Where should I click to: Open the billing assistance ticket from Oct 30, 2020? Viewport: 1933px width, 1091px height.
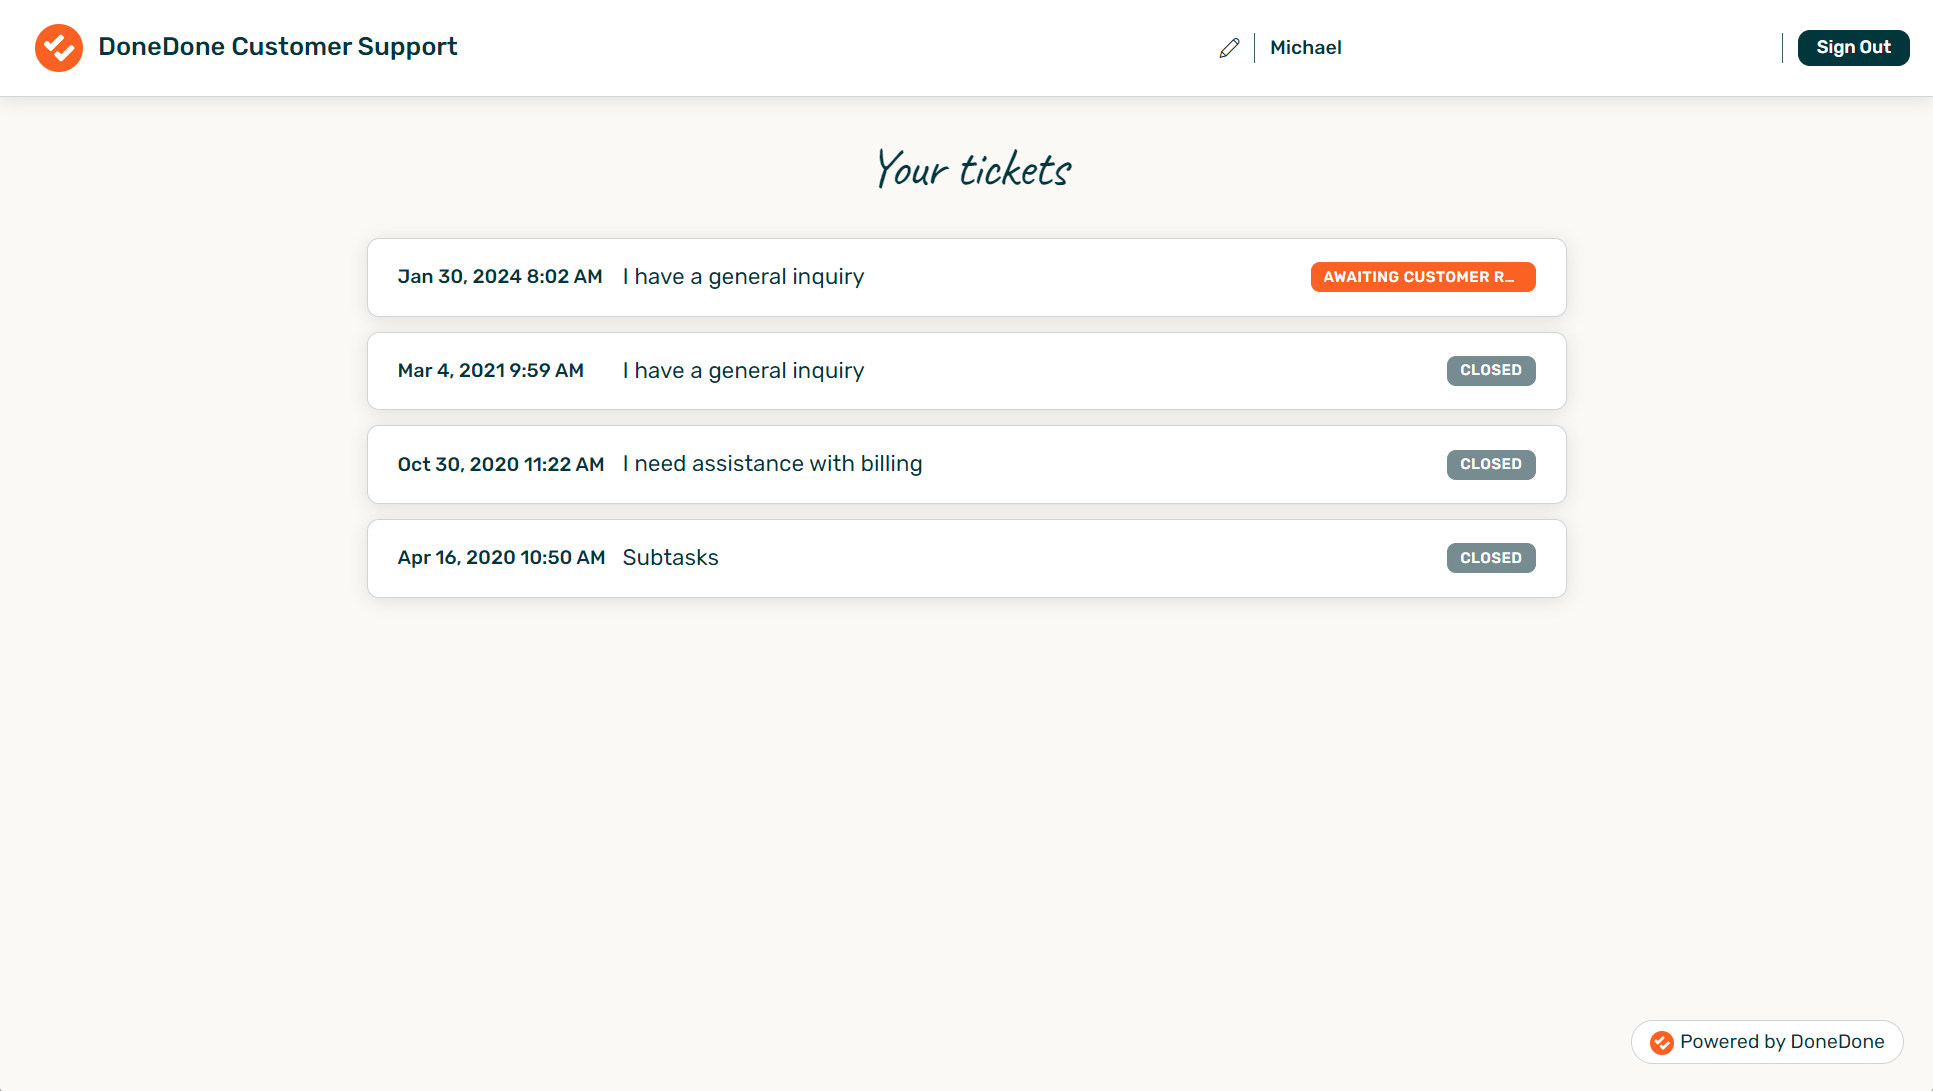tap(966, 464)
